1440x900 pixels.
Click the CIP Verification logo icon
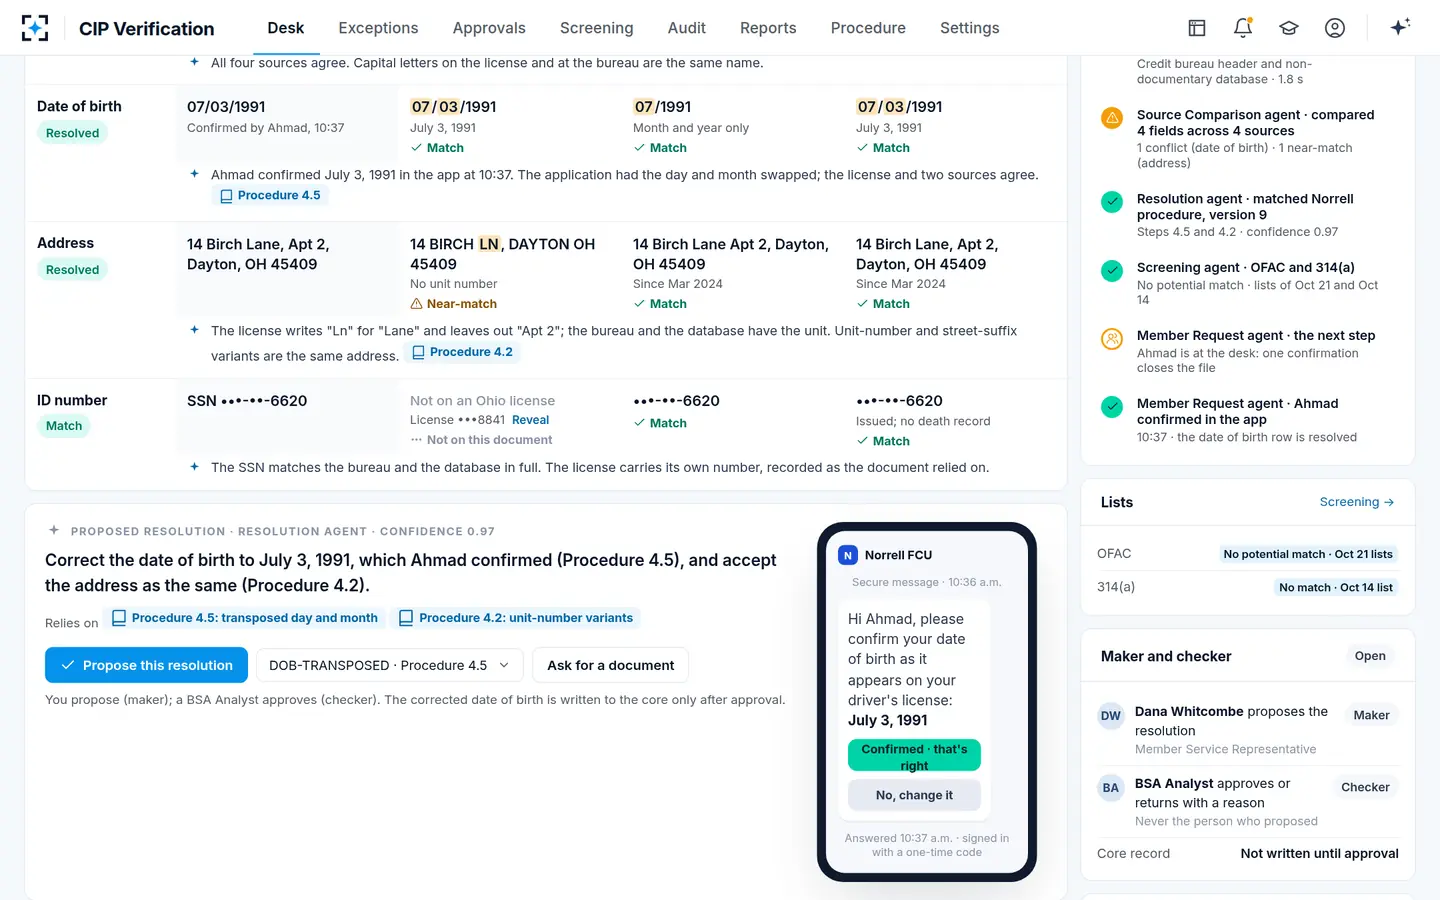pos(35,28)
